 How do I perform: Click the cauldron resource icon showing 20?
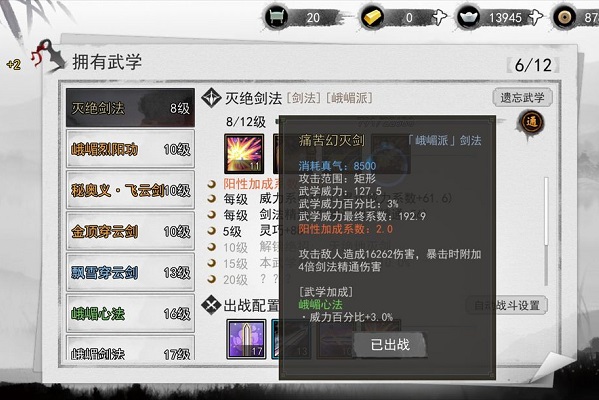(277, 18)
